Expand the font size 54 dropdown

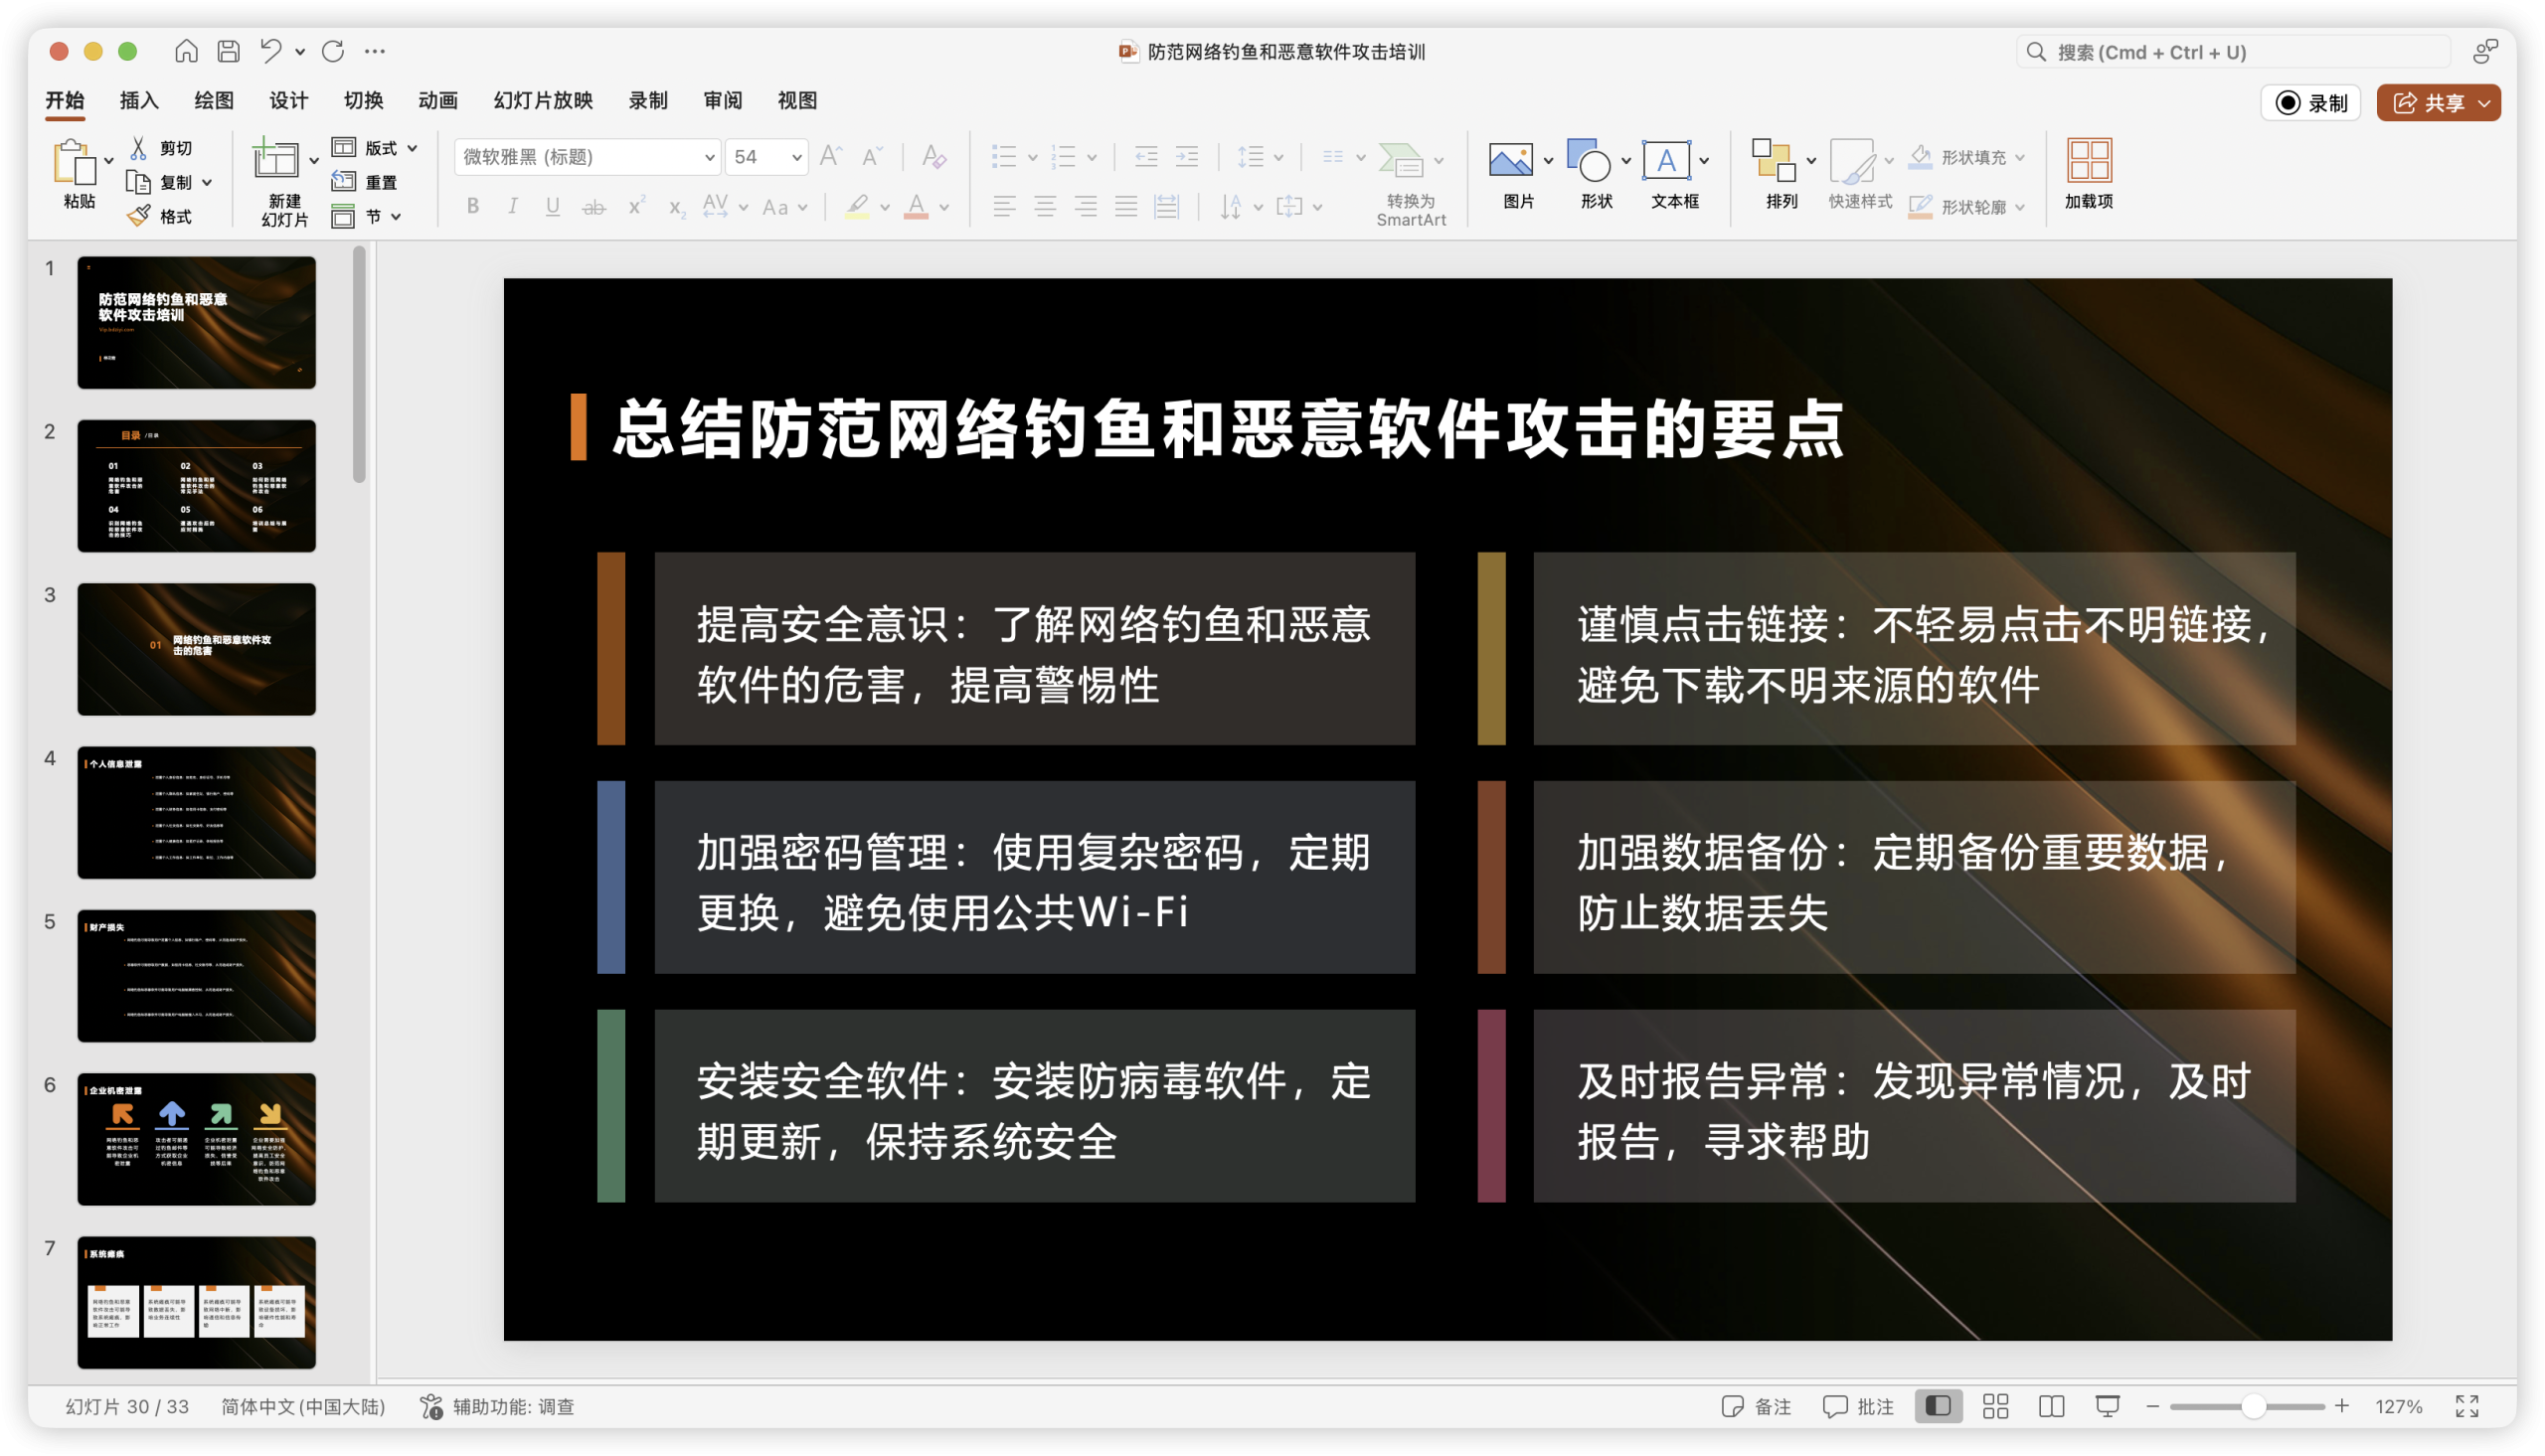coord(796,157)
